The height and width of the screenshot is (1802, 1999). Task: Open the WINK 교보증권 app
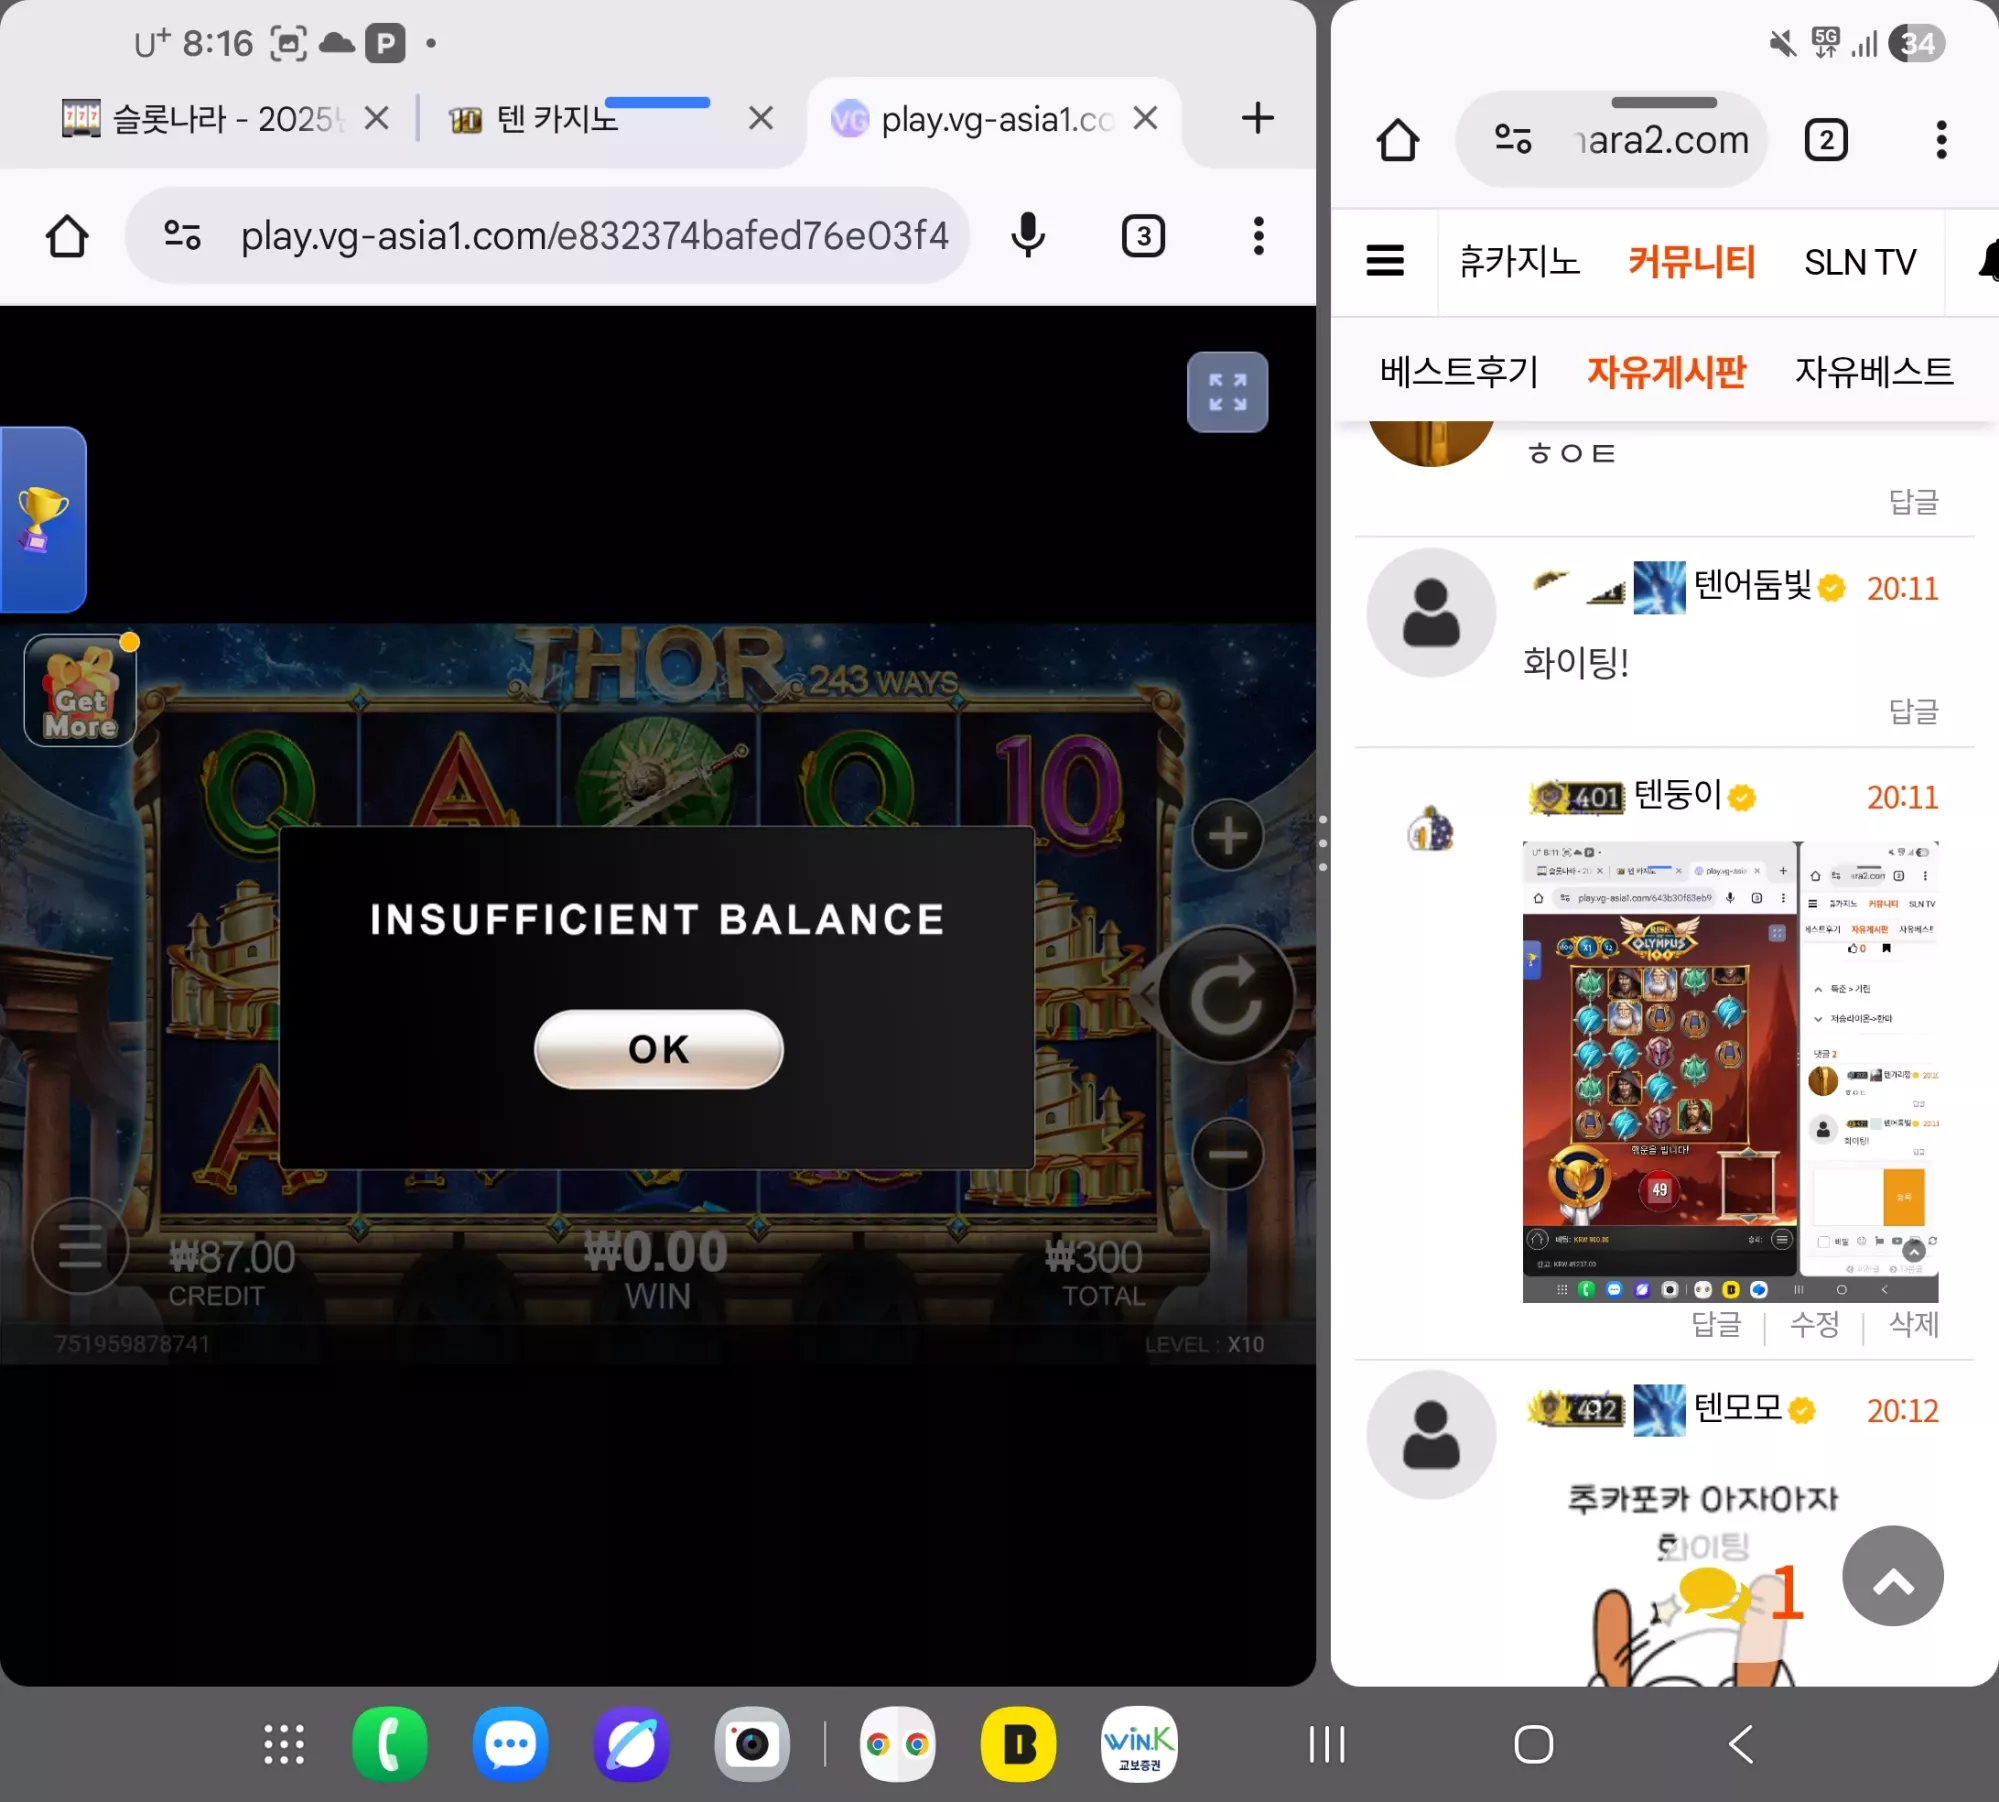[1139, 1744]
